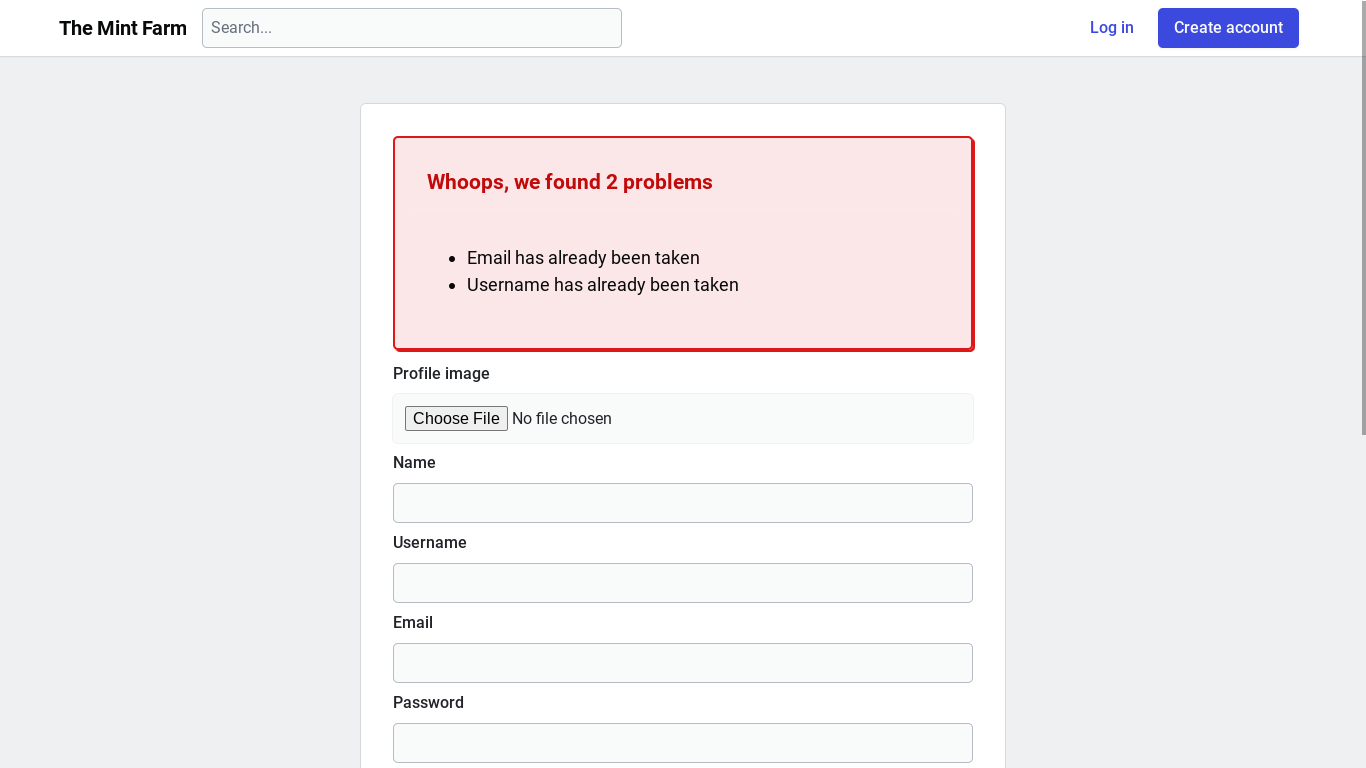Viewport: 1366px width, 768px height.
Task: Click Choose File to upload a profile image
Action: coord(456,418)
